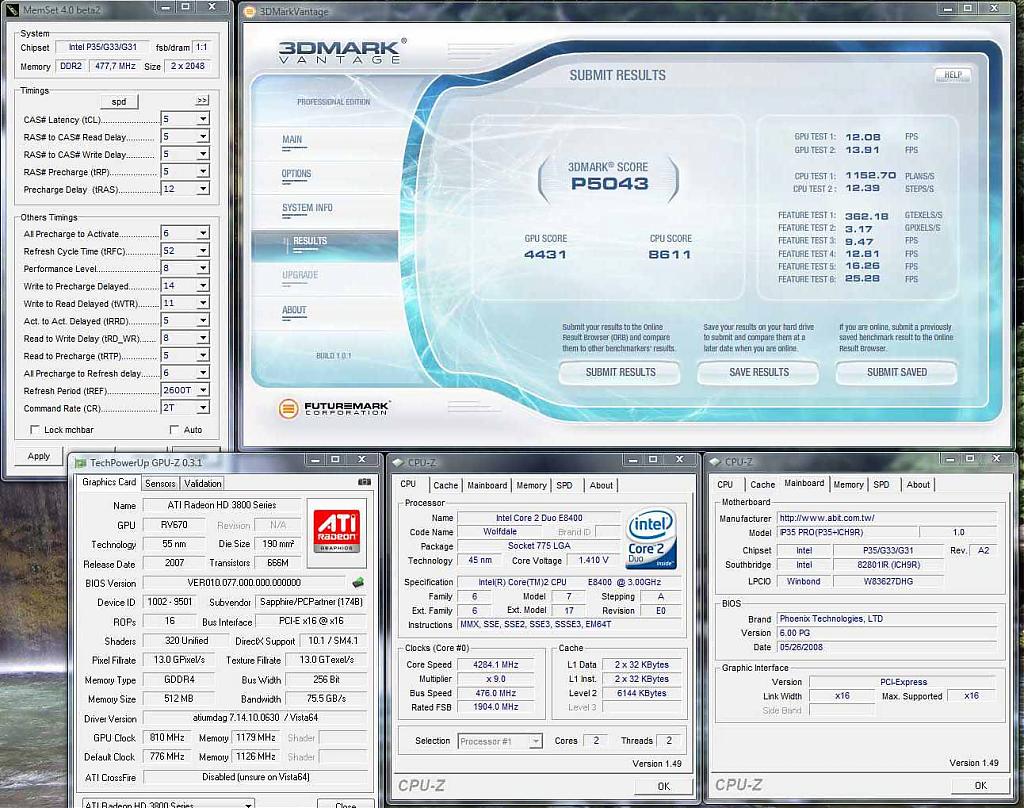Screen dimensions: 1024x808
Task: Click the GPU Score value 4431
Action: [545, 255]
